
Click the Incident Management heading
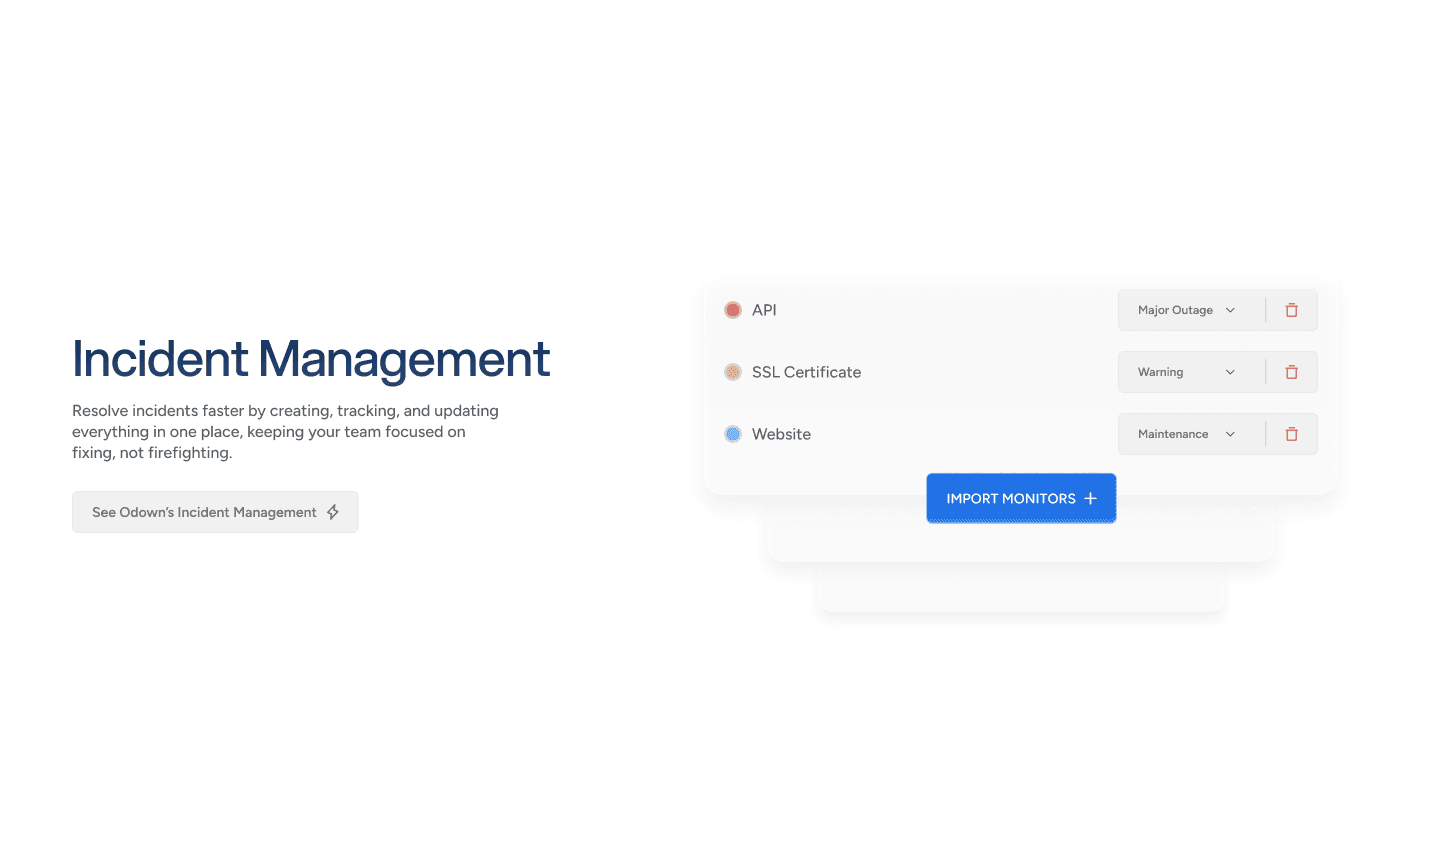point(311,359)
